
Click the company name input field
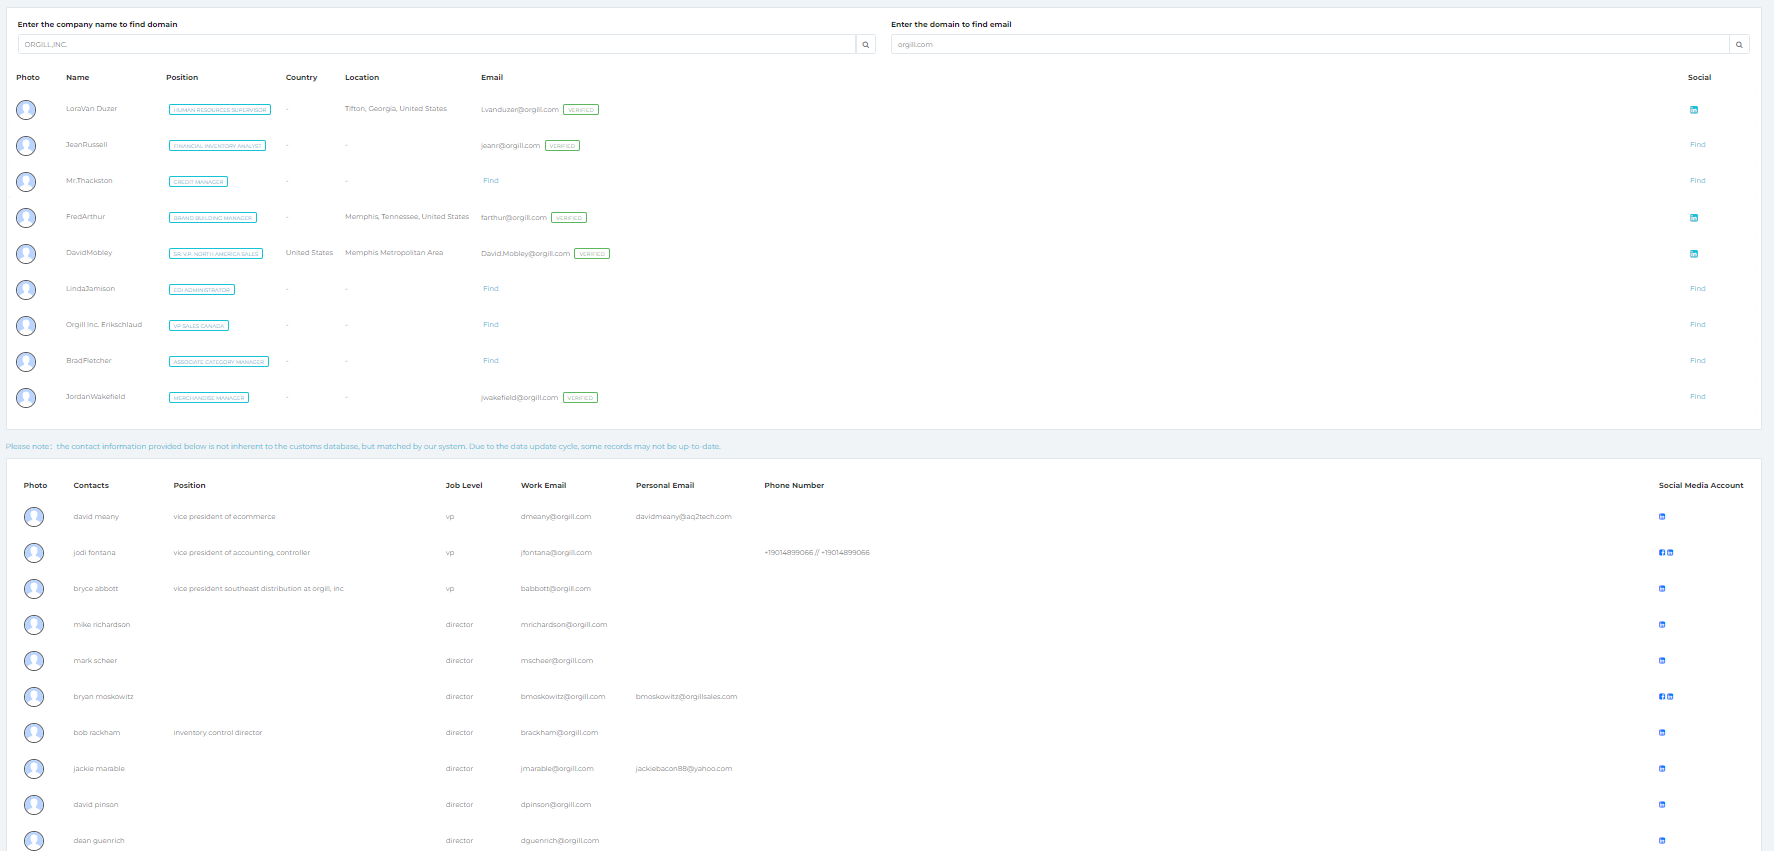coord(436,45)
